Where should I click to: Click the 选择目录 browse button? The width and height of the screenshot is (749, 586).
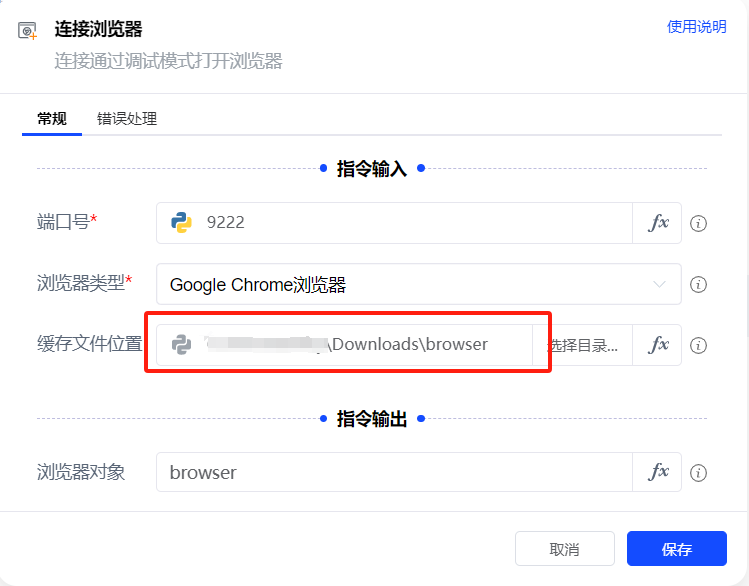[x=583, y=346]
